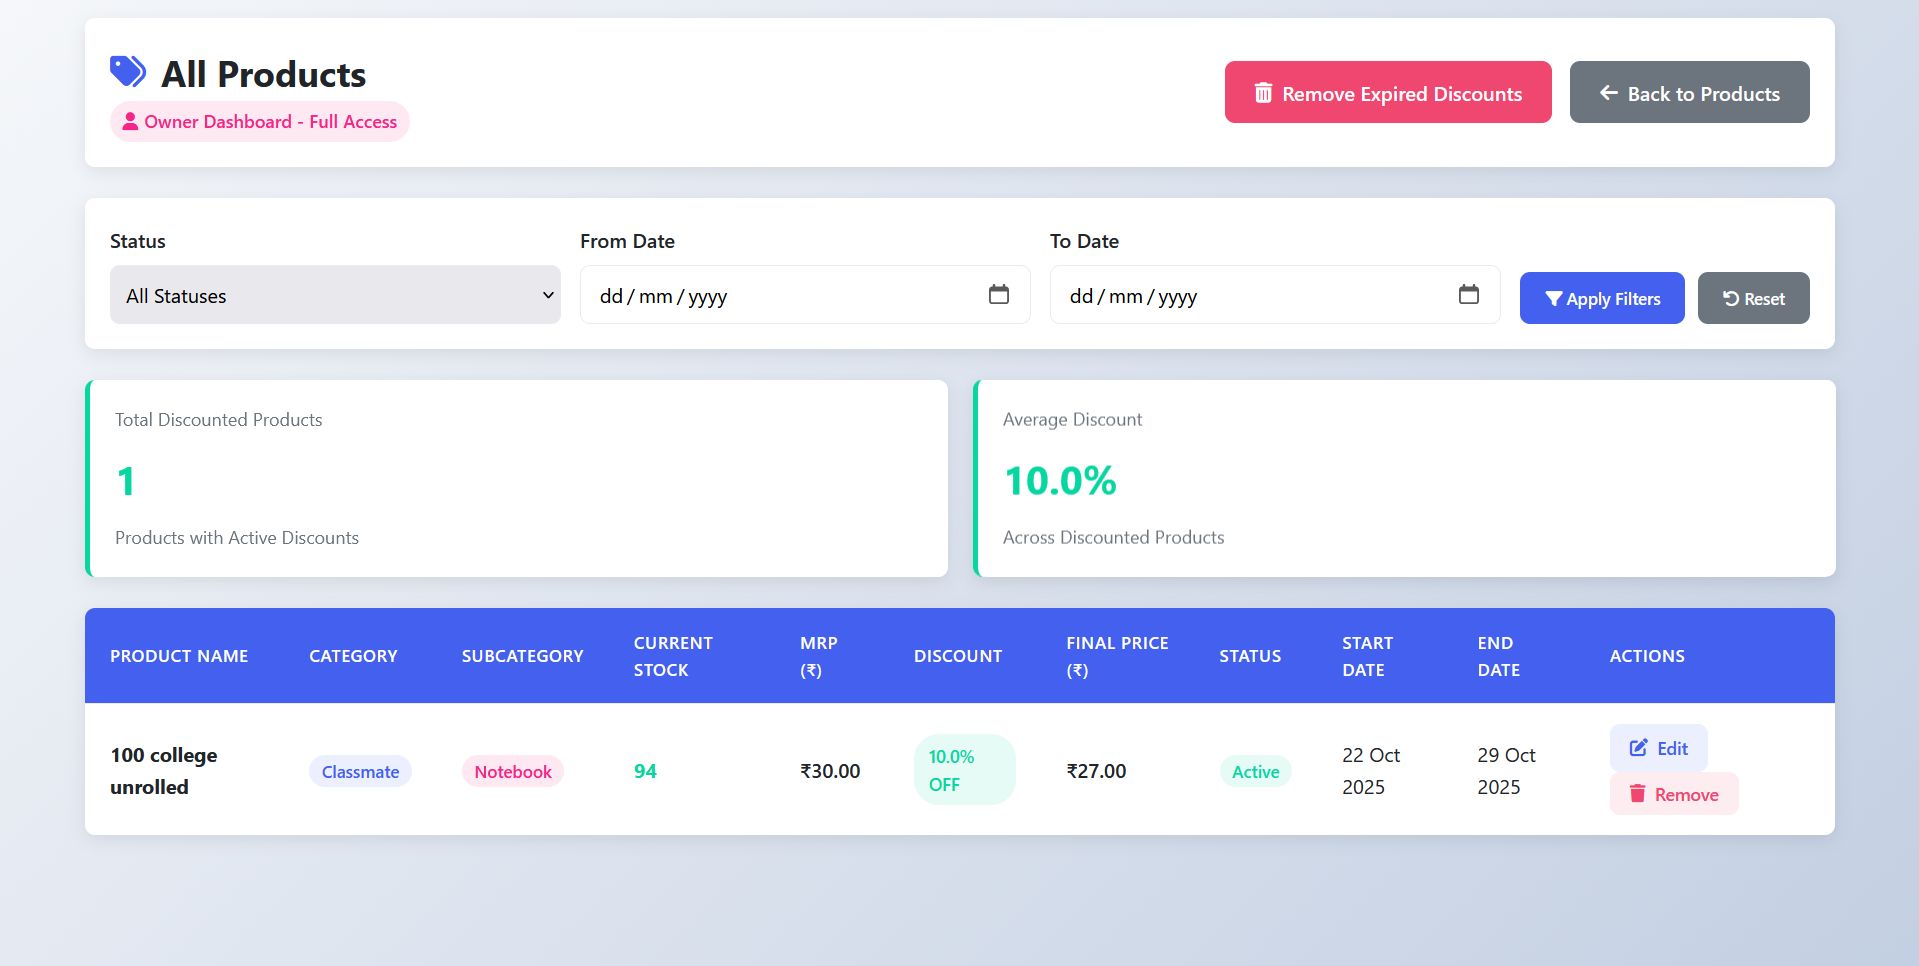Click the pencil icon on the Edit action
The image size is (1919, 966).
click(x=1638, y=747)
